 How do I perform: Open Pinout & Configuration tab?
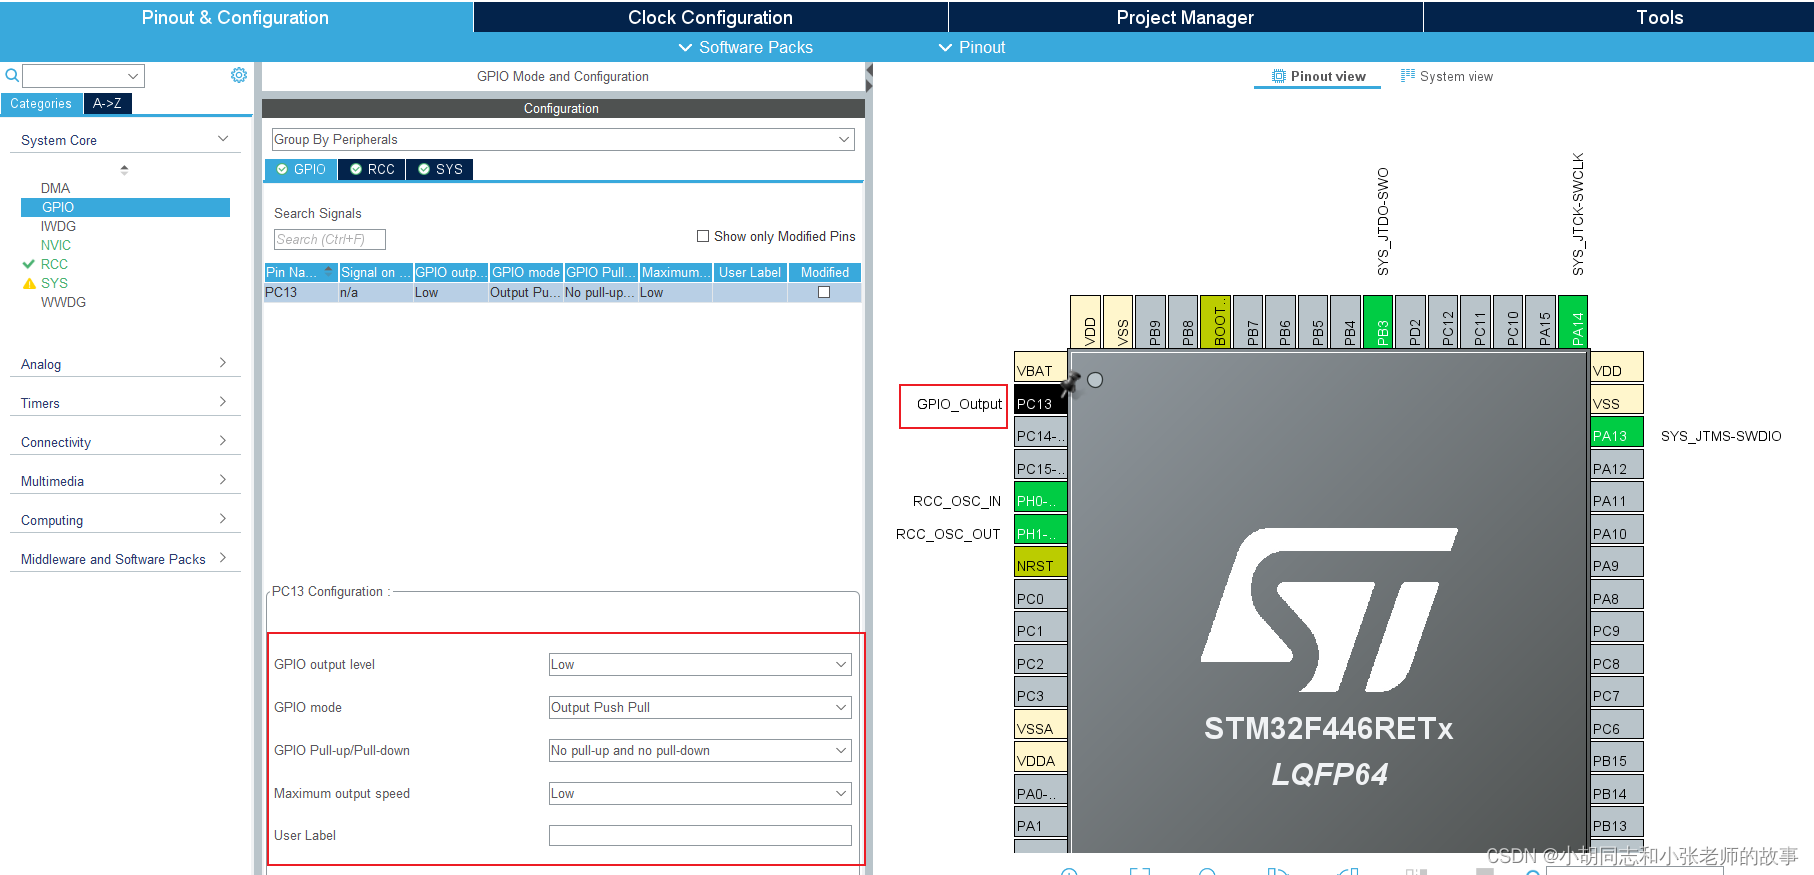pyautogui.click(x=236, y=17)
